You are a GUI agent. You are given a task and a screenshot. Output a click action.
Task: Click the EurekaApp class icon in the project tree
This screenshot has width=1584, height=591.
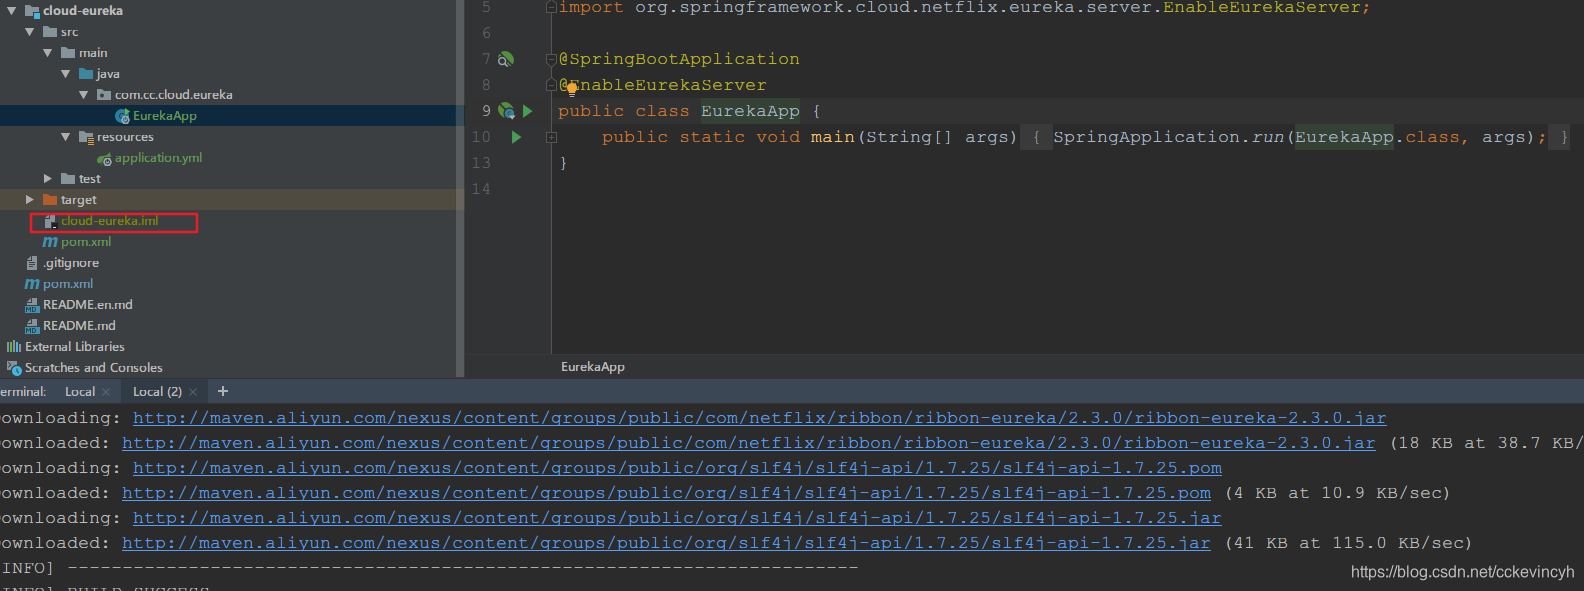click(x=122, y=116)
